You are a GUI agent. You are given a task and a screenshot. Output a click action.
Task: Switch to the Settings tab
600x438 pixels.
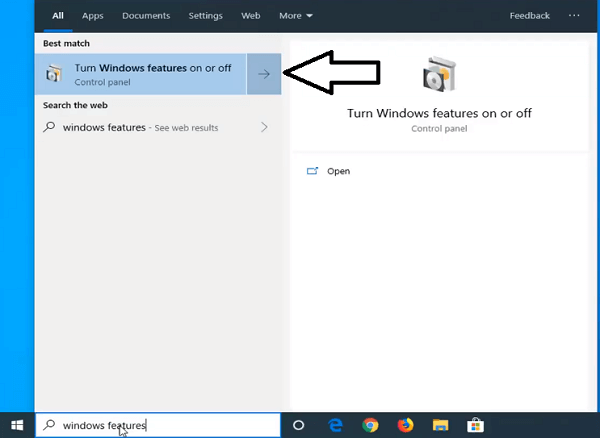coord(205,16)
